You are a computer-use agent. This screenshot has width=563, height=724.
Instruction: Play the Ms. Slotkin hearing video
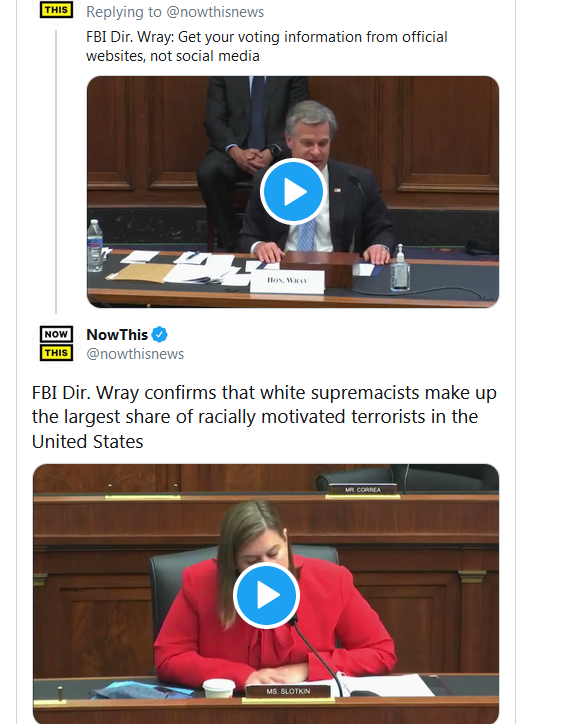point(266,595)
